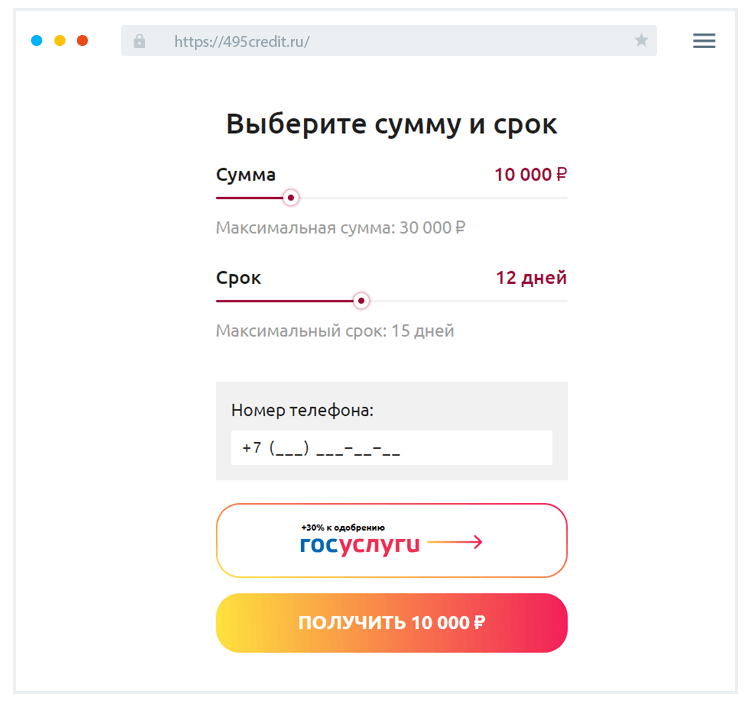Click the red window control dot
The height and width of the screenshot is (709, 751).
(x=83, y=41)
